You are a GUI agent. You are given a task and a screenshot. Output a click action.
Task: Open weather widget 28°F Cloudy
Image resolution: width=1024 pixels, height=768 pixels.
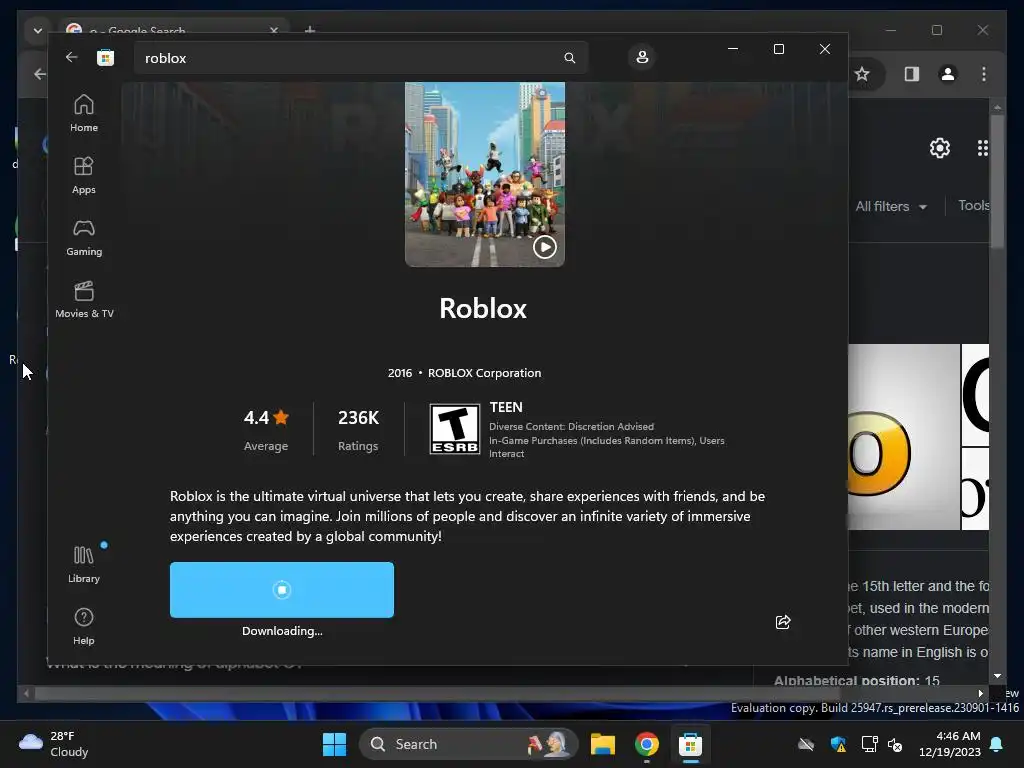click(x=54, y=744)
